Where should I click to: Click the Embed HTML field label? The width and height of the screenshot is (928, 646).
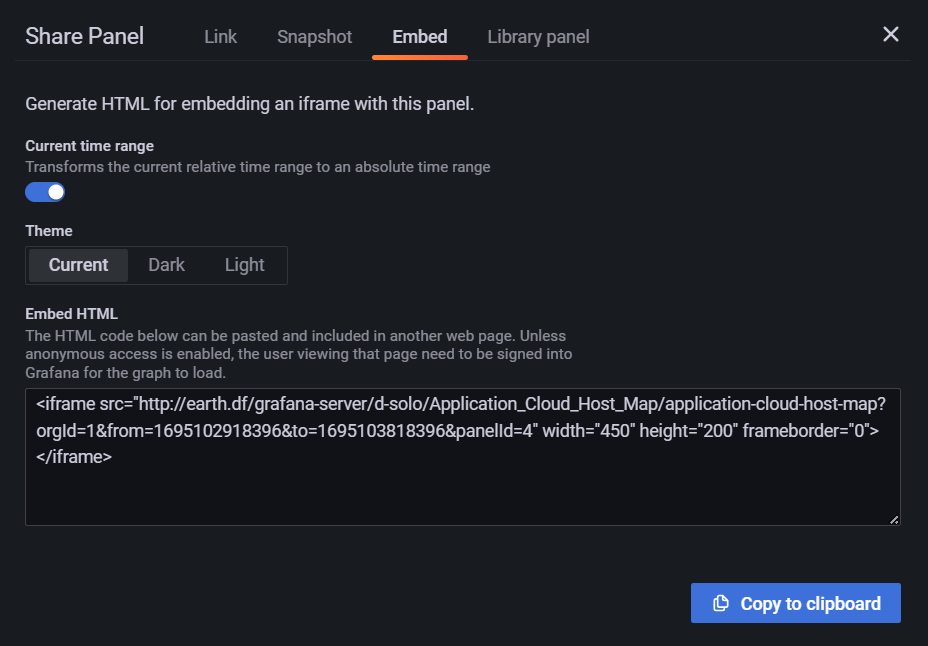[71, 314]
